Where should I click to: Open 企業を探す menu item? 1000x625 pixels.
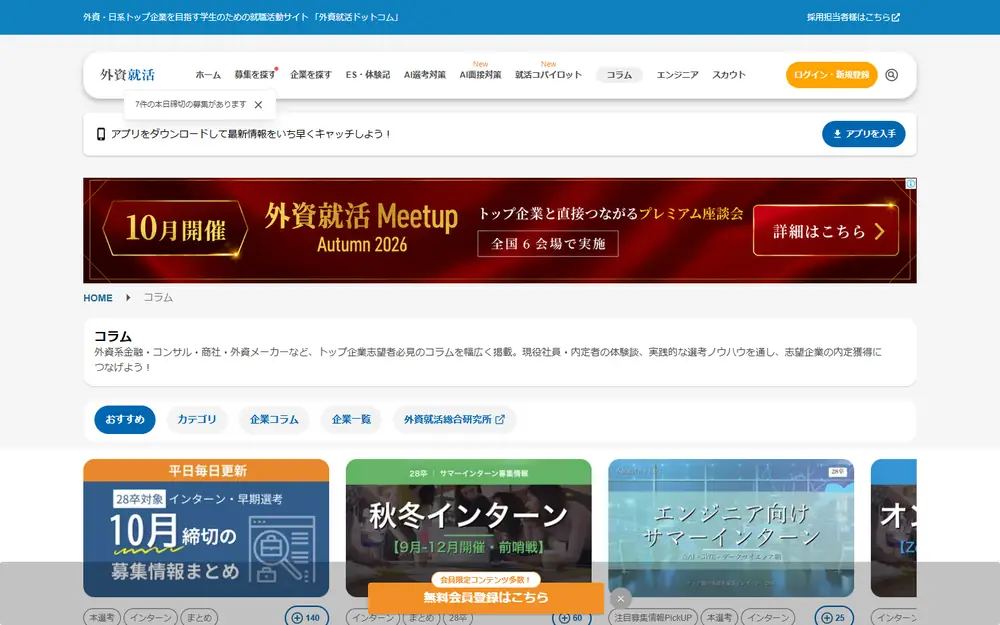coord(311,75)
